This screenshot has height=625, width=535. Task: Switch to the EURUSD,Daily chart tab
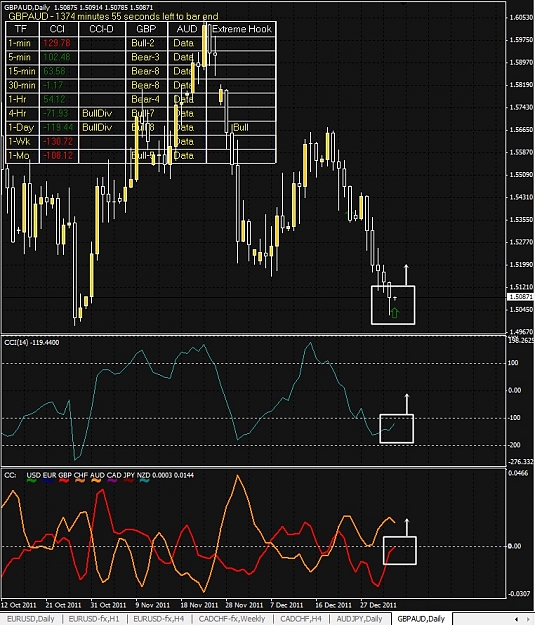[31, 619]
